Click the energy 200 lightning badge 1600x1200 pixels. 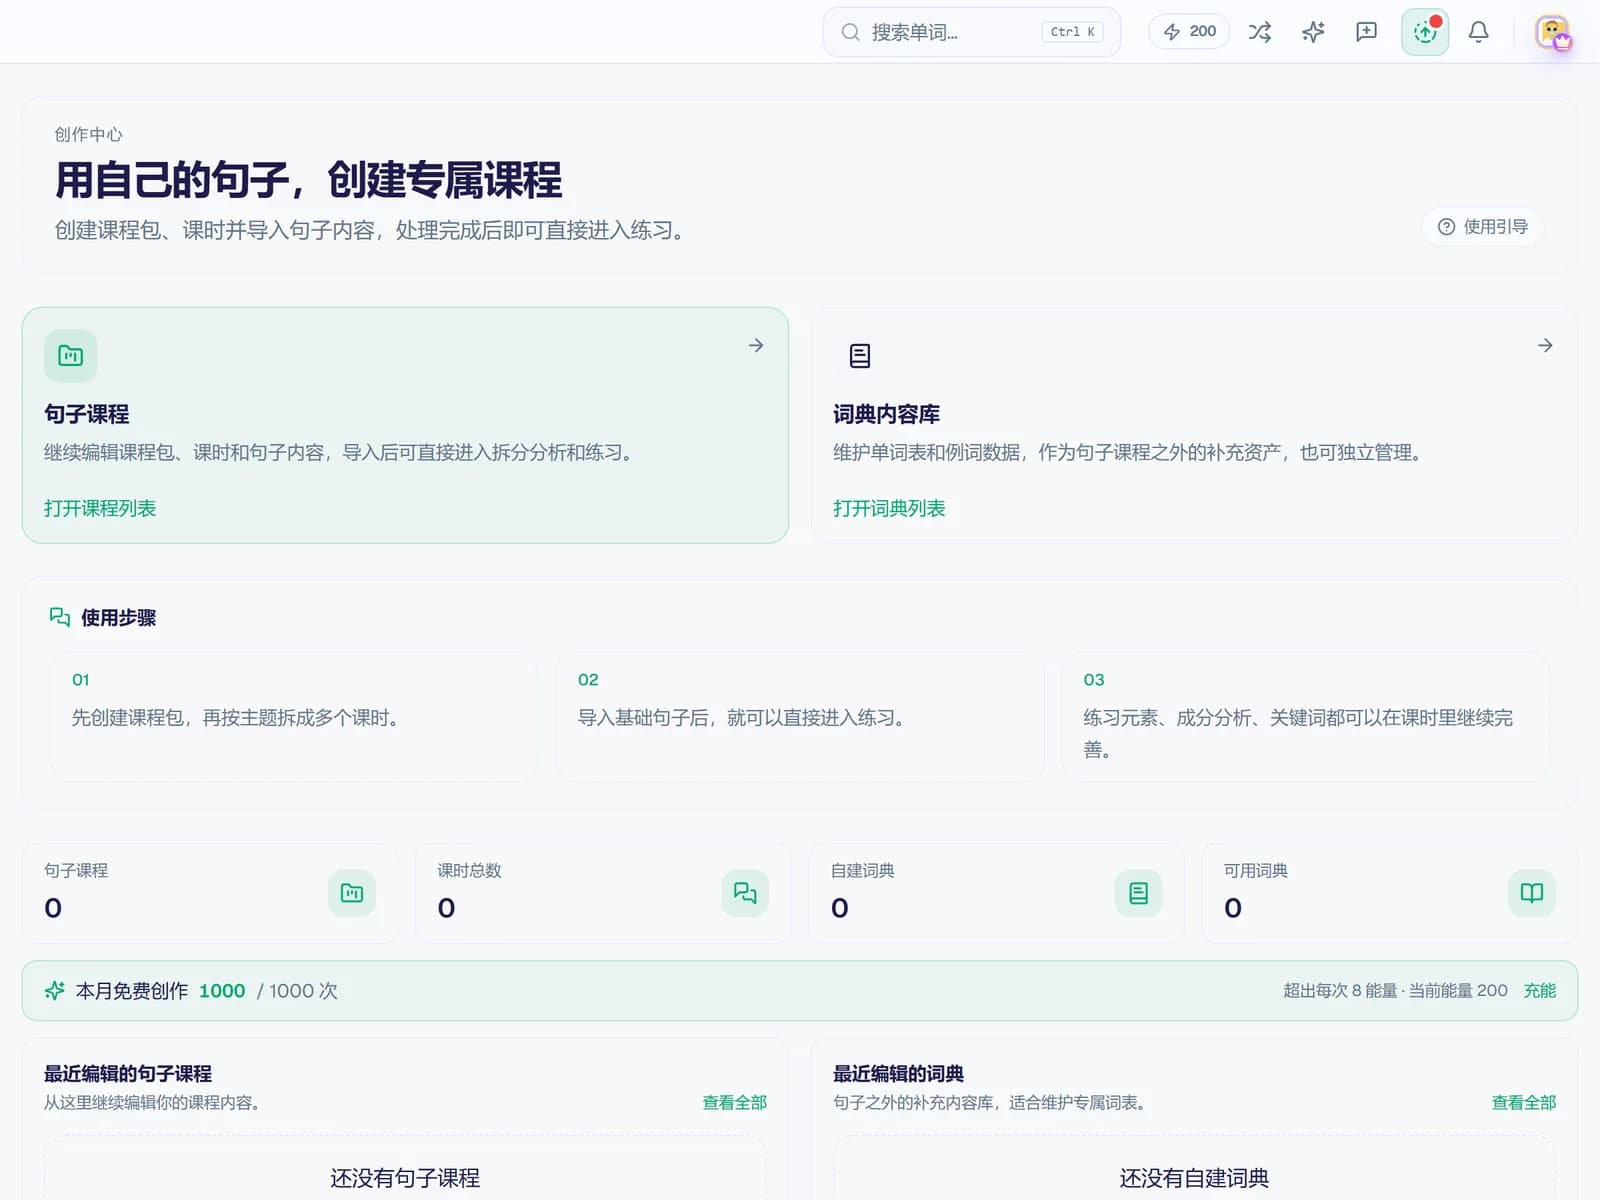click(x=1189, y=32)
